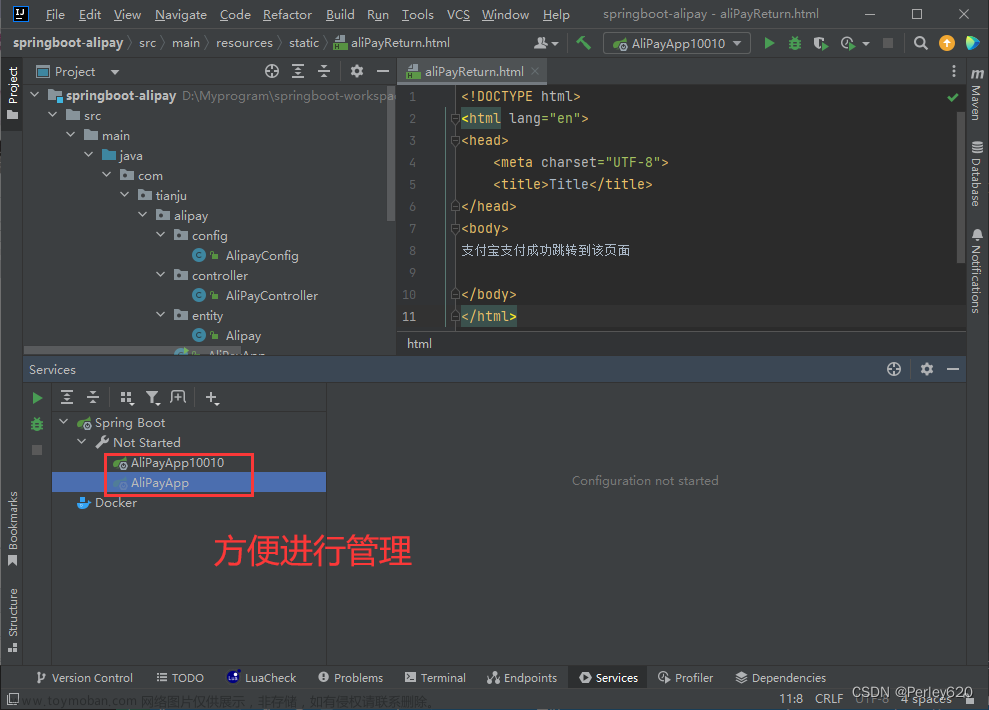
Task: Expand all services in Services toolbar
Action: click(x=67, y=397)
